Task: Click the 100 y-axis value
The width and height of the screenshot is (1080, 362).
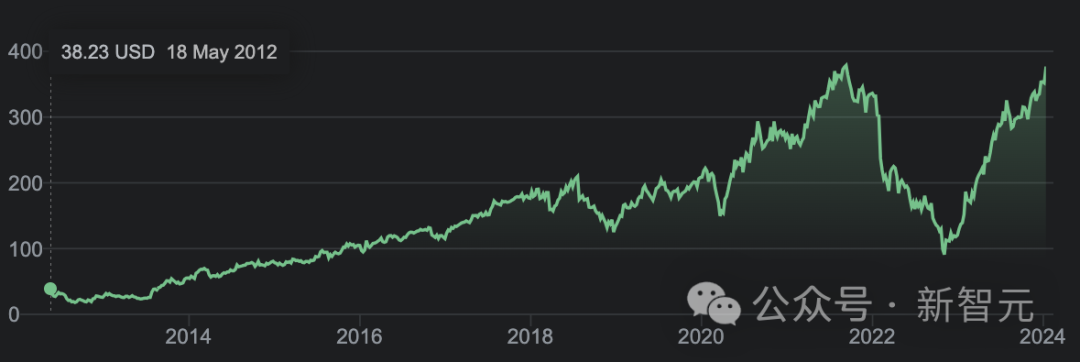Action: (25, 249)
